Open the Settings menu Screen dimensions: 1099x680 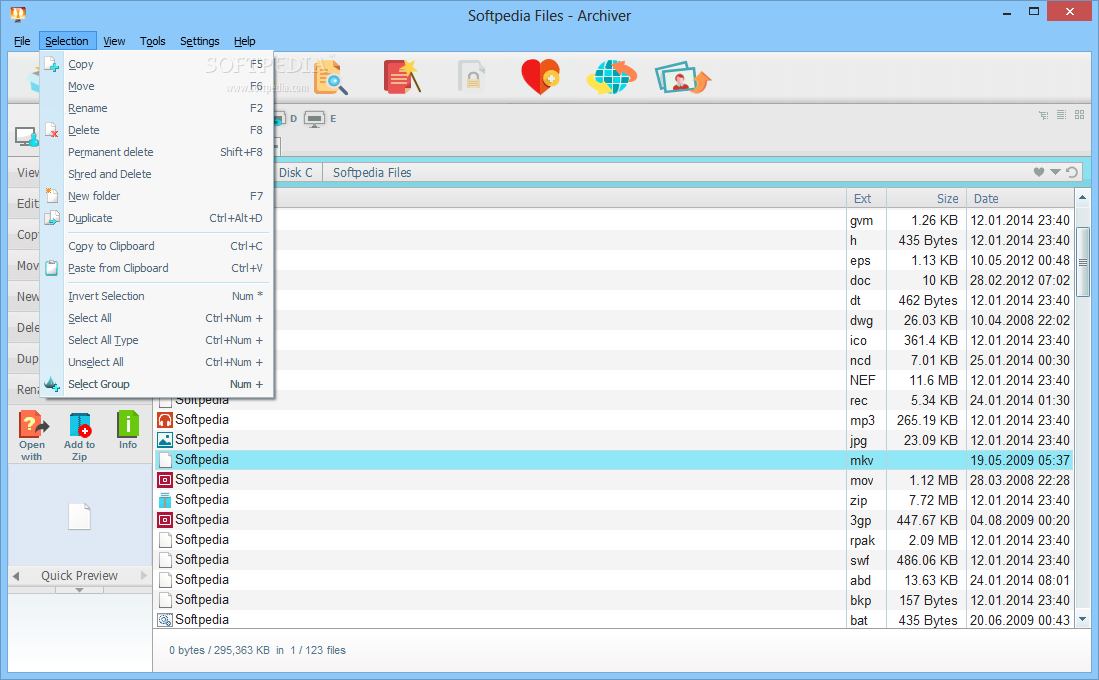coord(200,41)
